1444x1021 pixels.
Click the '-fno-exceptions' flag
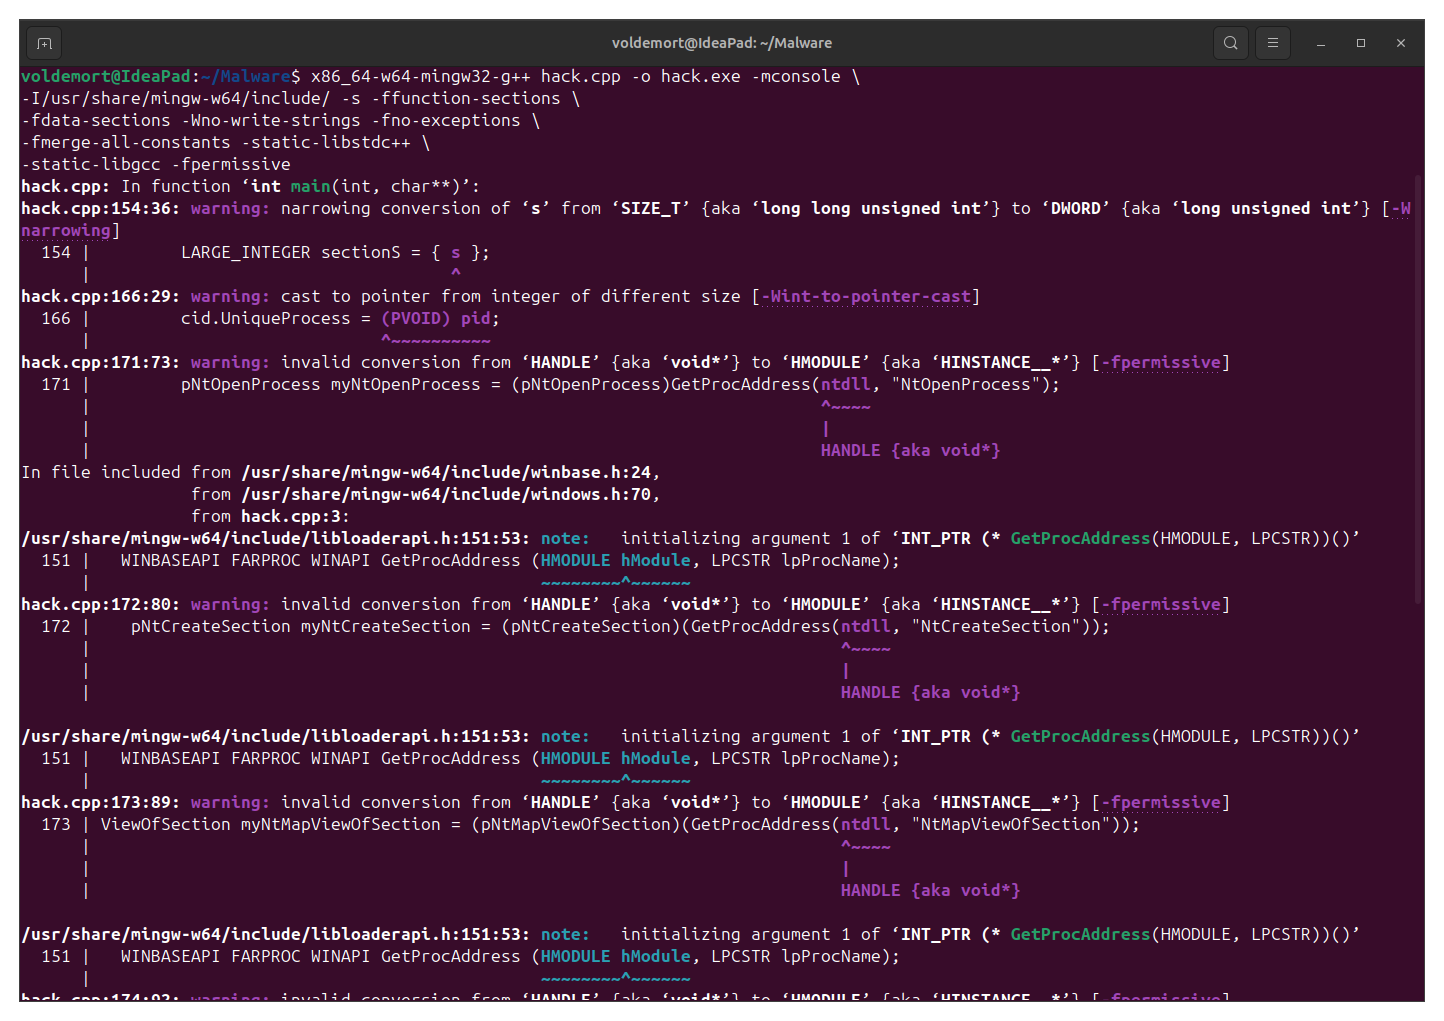click(446, 121)
